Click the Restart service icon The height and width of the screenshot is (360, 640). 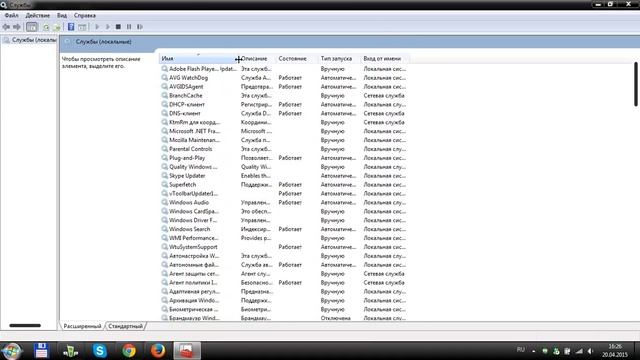[x=140, y=27]
